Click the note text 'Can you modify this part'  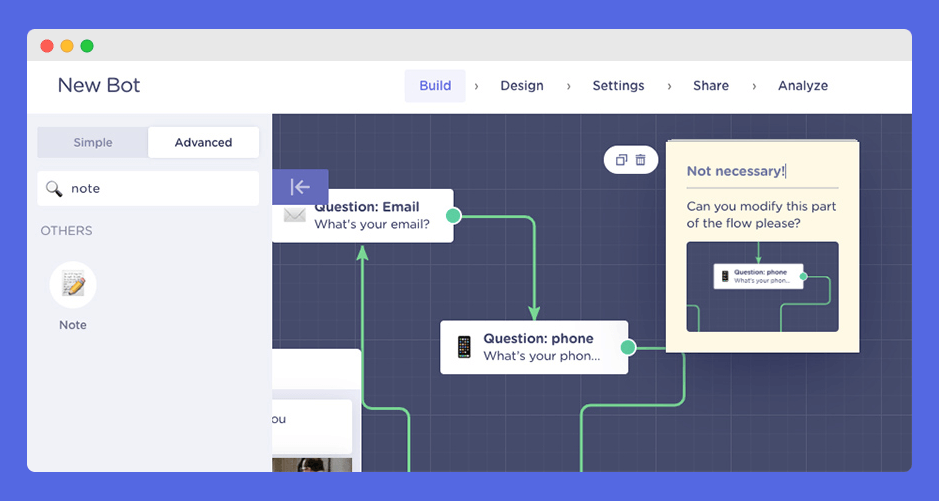tap(761, 207)
